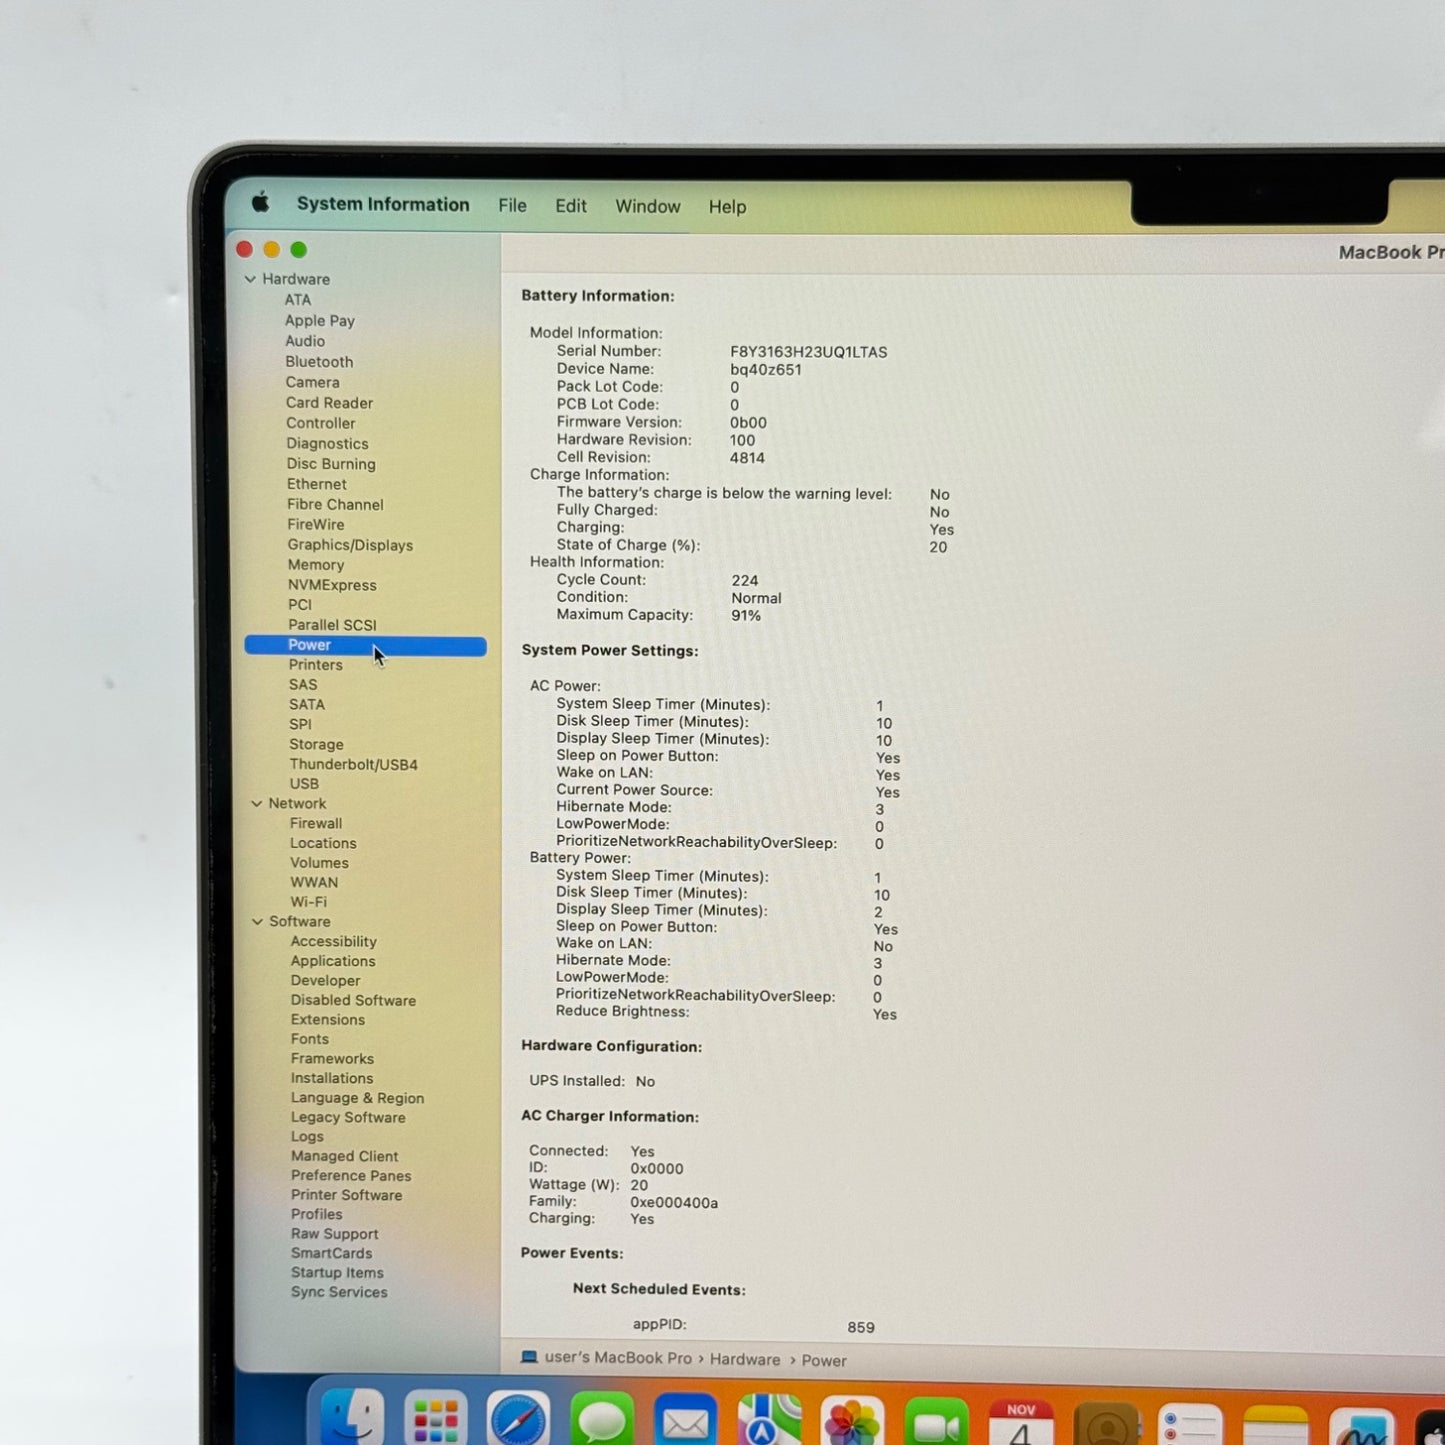Viewport: 1445px width, 1445px height.
Task: Open Launchpad in the dock
Action: pos(435,1420)
